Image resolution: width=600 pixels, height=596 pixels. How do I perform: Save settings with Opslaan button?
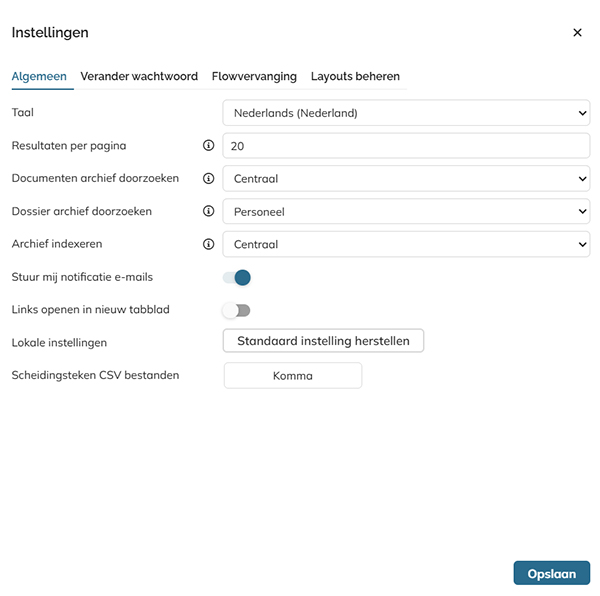tap(552, 573)
